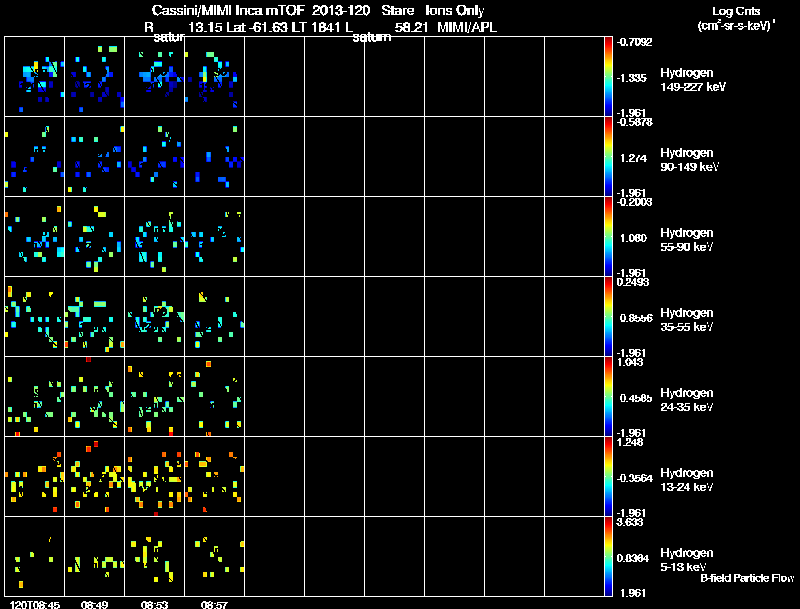Click the '-0.7092' color scale value
Viewport: 800px width, 609px height.
(634, 42)
